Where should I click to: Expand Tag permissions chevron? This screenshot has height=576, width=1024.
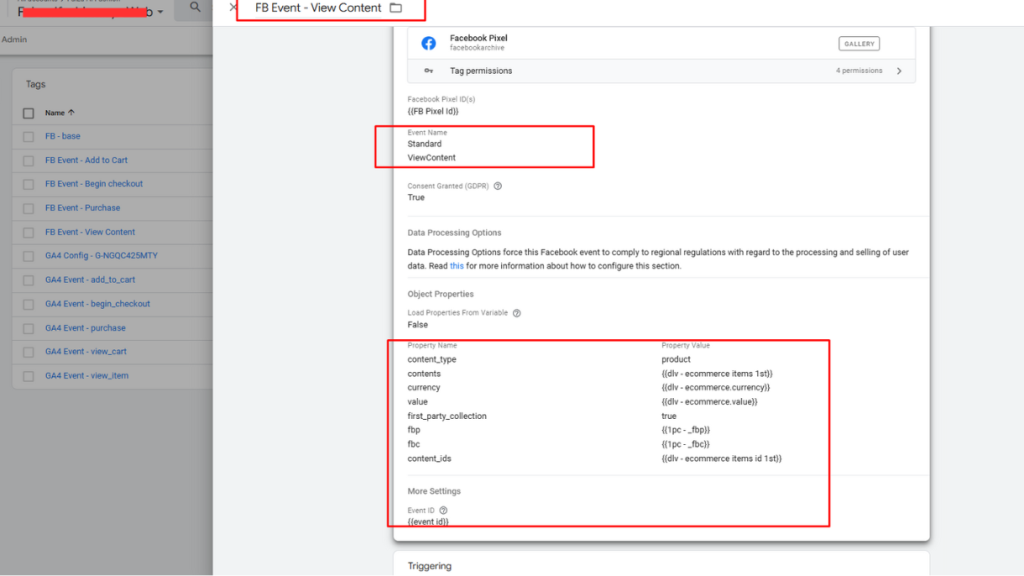coord(899,71)
